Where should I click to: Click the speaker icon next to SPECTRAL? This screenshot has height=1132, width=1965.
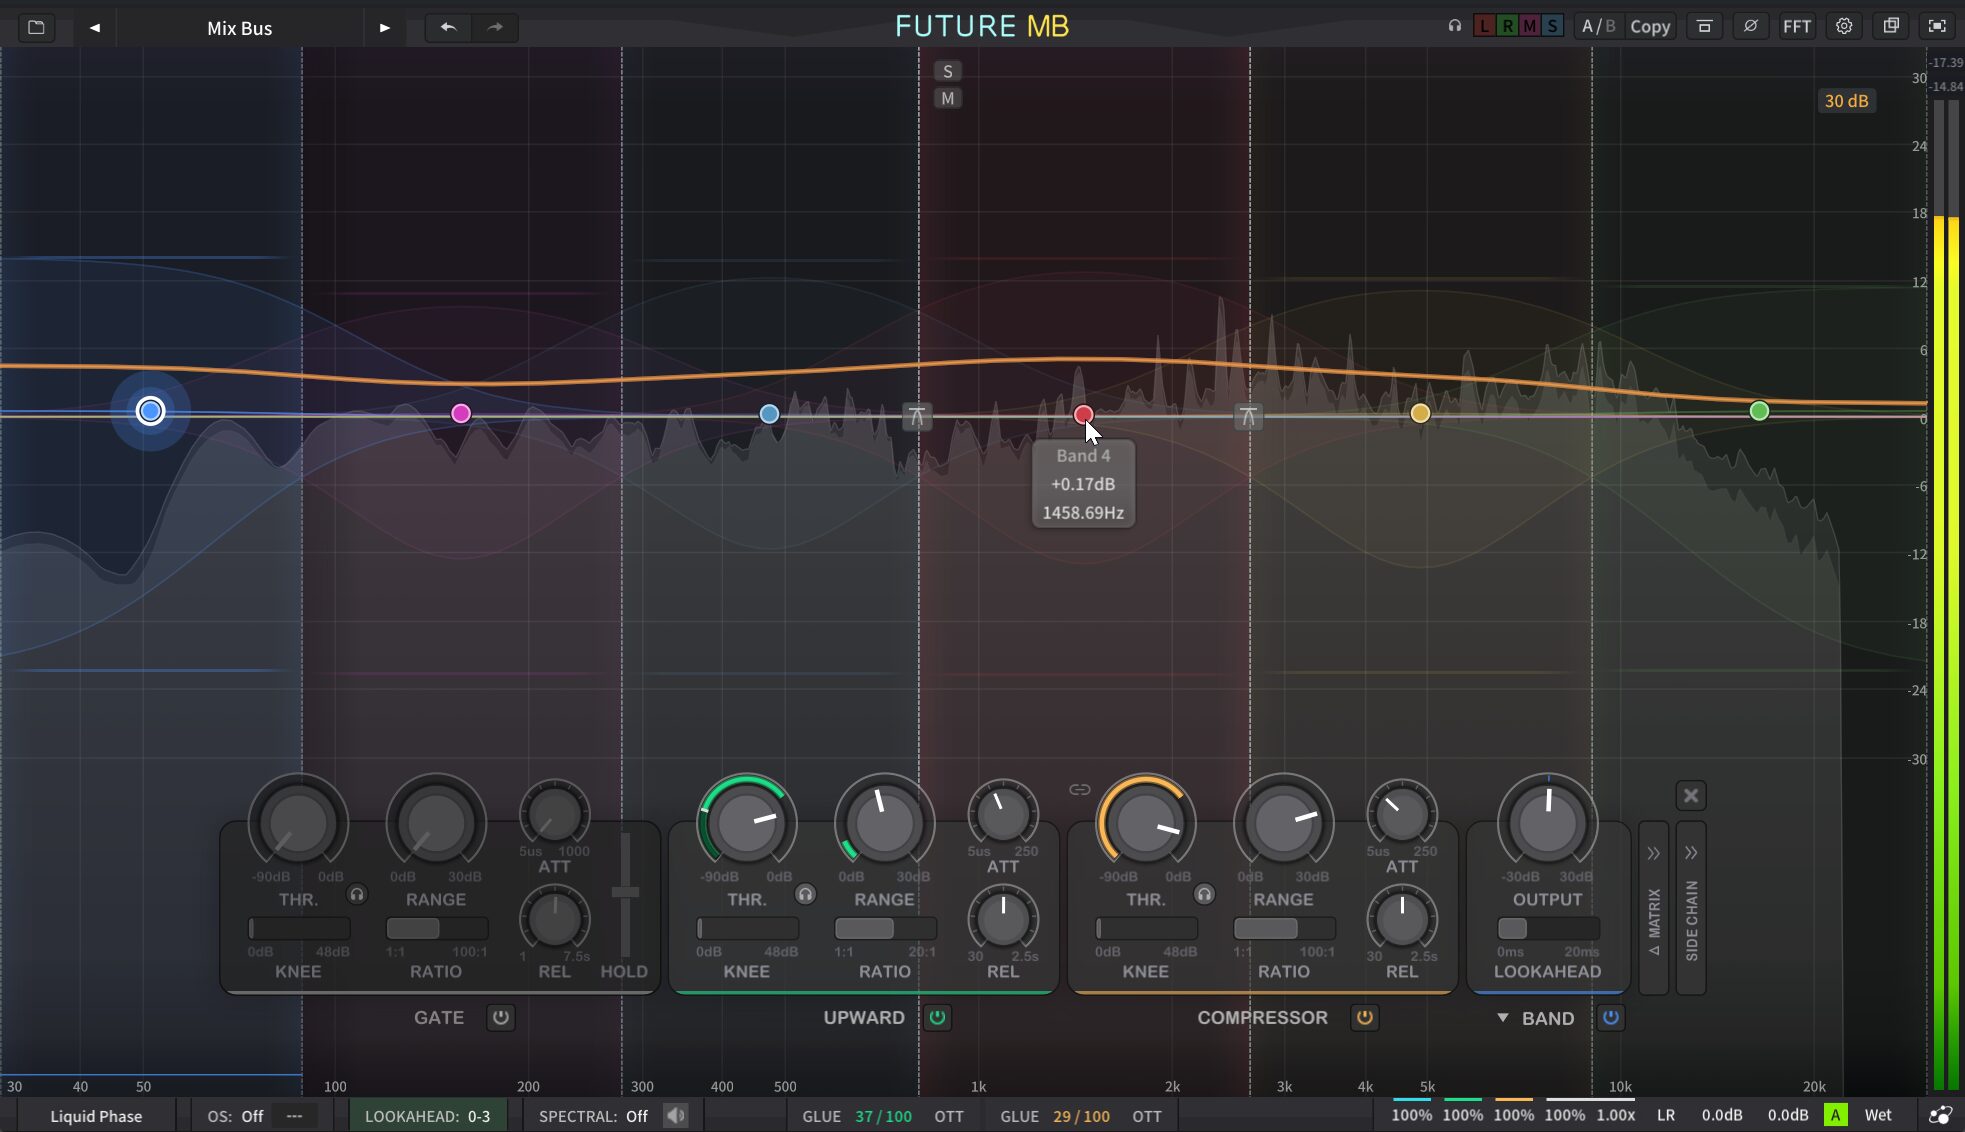click(676, 1115)
